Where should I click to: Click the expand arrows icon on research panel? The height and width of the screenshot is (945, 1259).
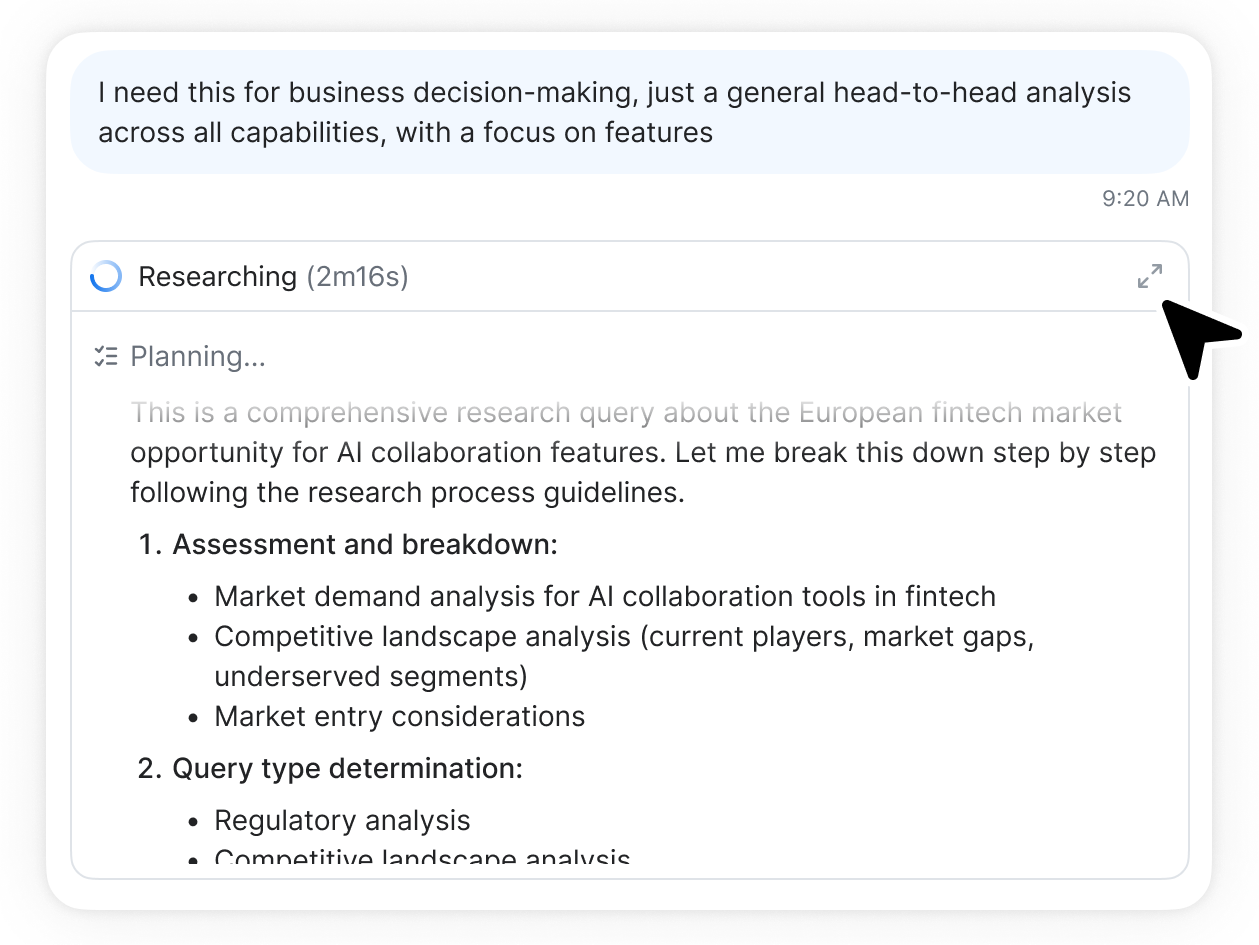(x=1150, y=276)
